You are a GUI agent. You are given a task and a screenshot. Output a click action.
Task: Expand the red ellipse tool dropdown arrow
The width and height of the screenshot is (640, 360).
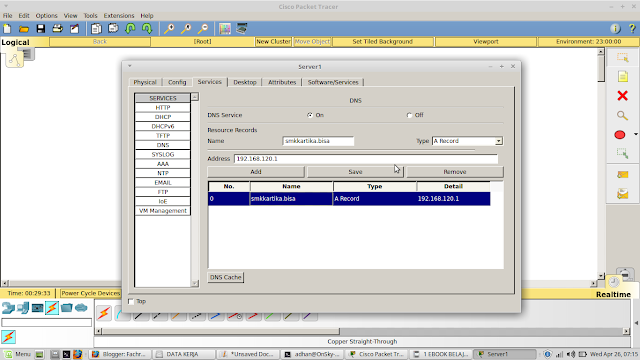tap(636, 134)
